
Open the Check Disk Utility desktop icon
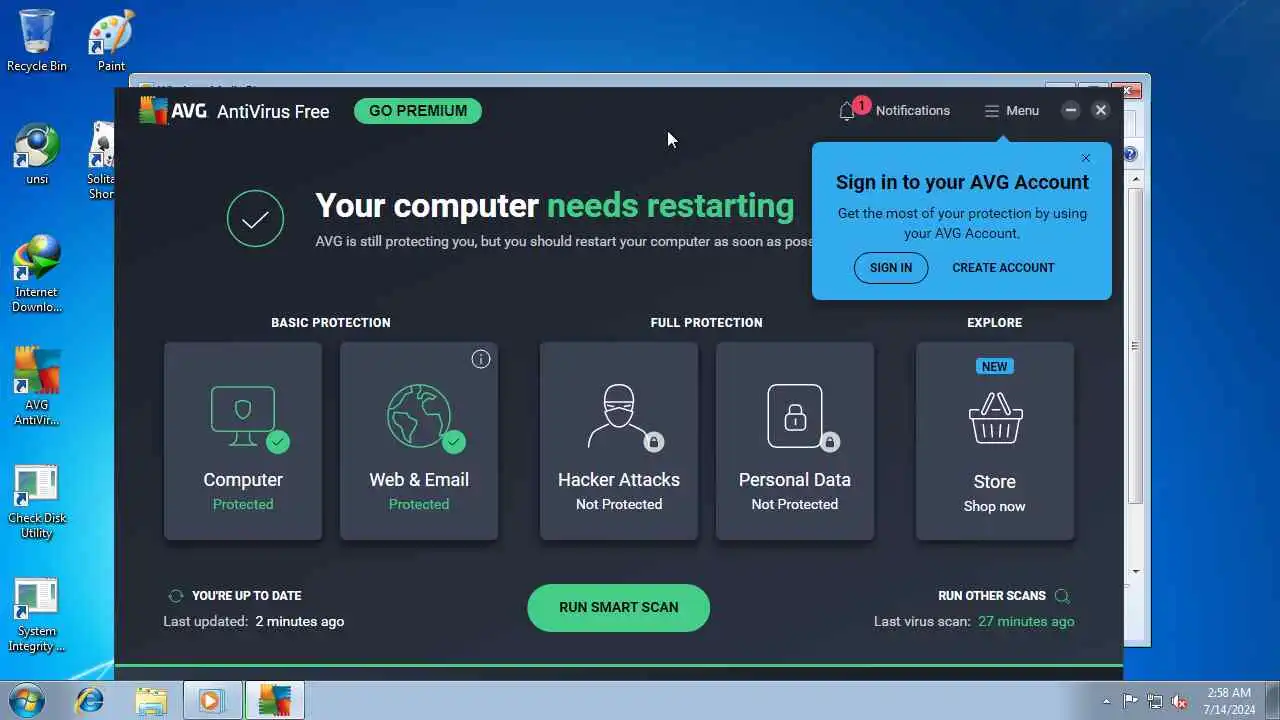pyautogui.click(x=37, y=502)
